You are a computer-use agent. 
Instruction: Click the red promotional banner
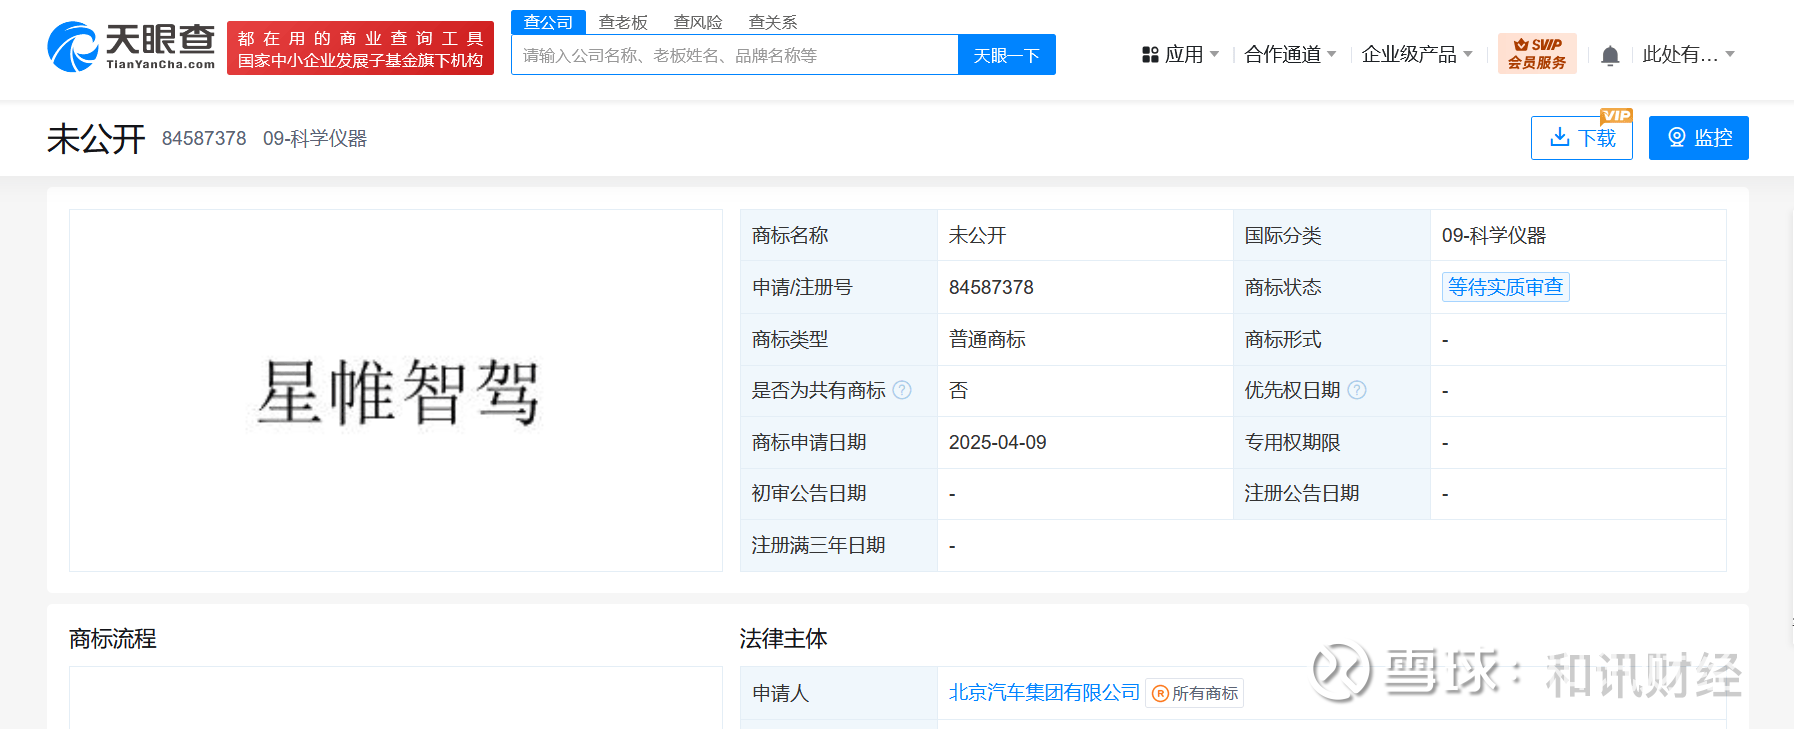point(360,48)
